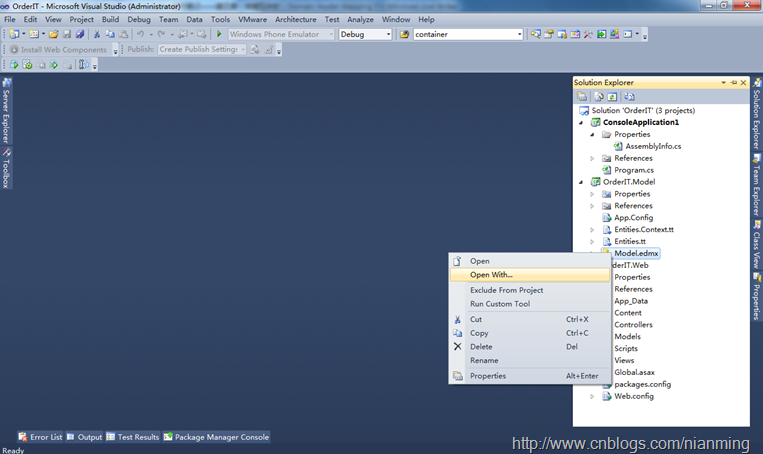The height and width of the screenshot is (454, 763).
Task: Open the Analyze menu
Action: pos(360,19)
